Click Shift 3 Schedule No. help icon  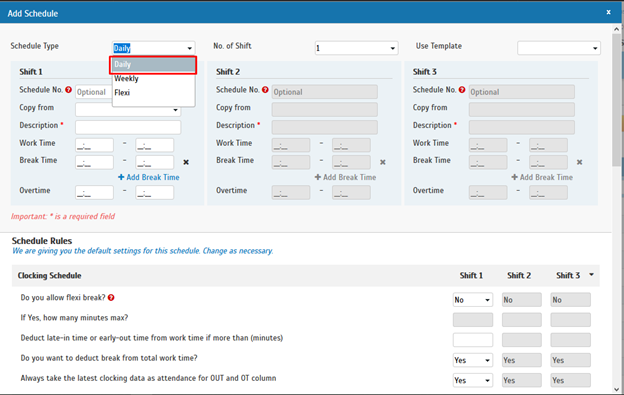point(462,90)
